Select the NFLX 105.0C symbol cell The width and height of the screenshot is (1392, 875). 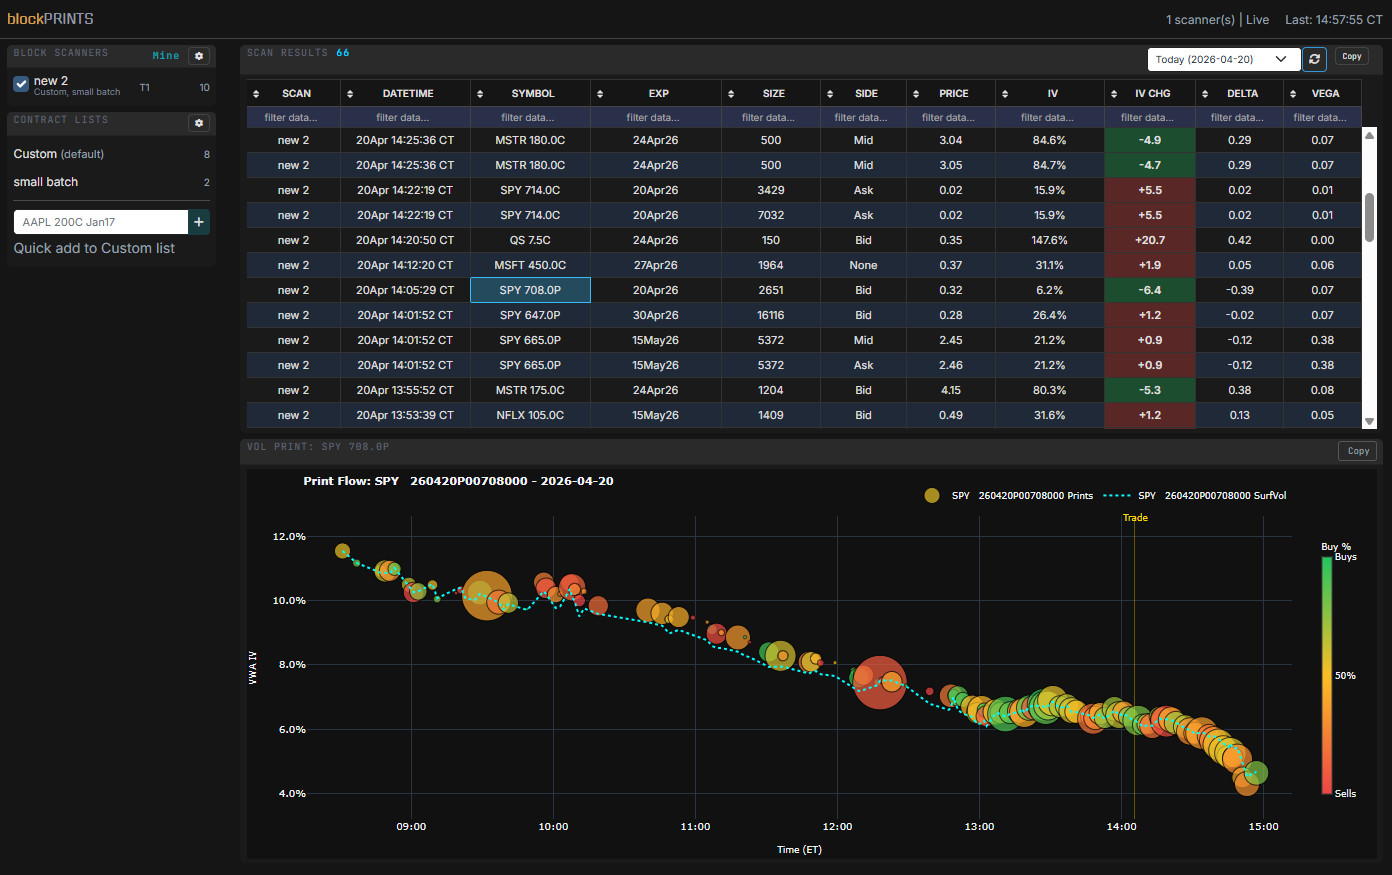[x=530, y=415]
